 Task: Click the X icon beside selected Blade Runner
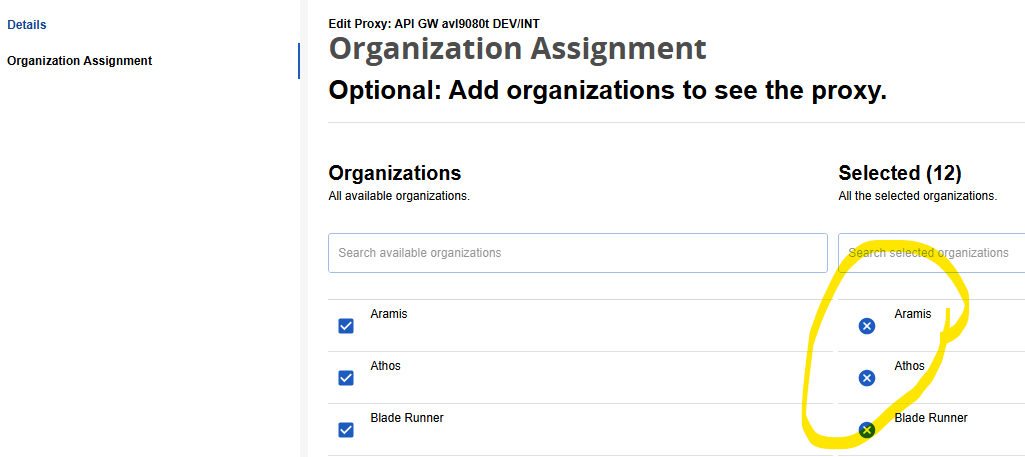pyautogui.click(x=867, y=430)
